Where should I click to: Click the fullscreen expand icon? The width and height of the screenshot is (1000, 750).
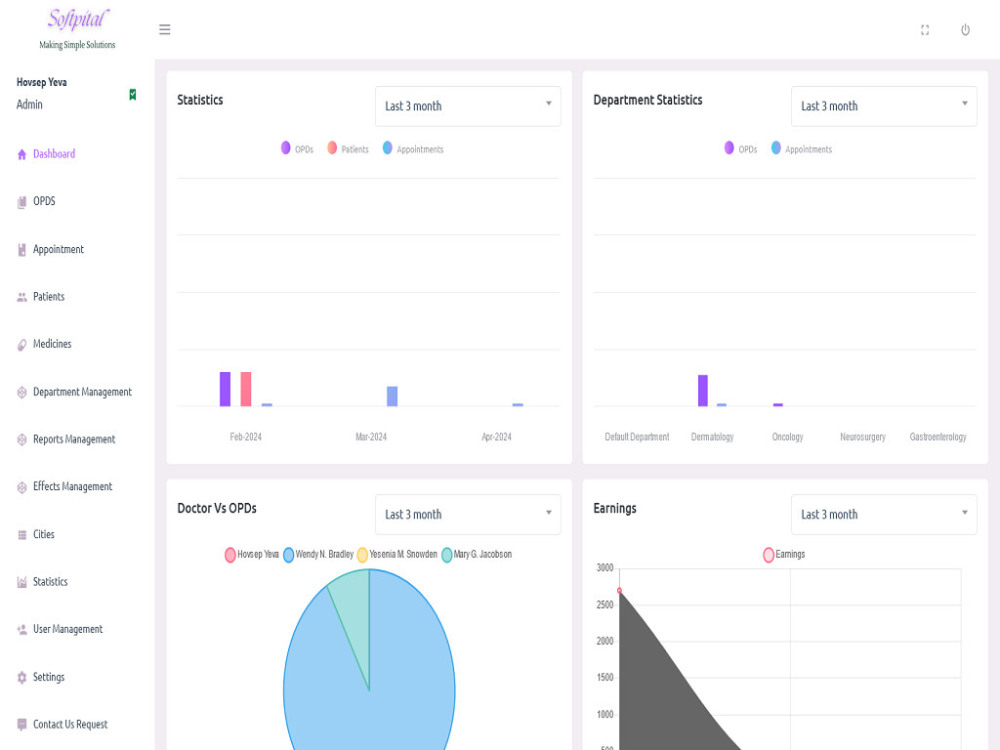pyautogui.click(x=925, y=30)
